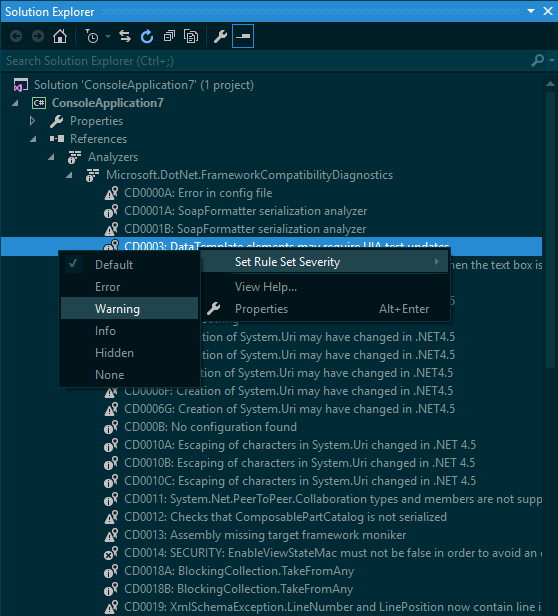Select the Solution 'ConsoleApplication7' node
The height and width of the screenshot is (616, 558).
(x=143, y=85)
